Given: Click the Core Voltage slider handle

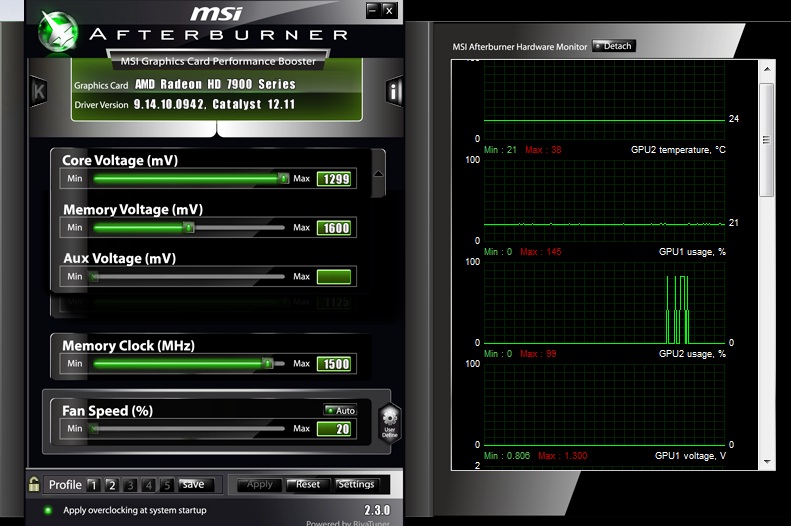Looking at the screenshot, I should 284,179.
